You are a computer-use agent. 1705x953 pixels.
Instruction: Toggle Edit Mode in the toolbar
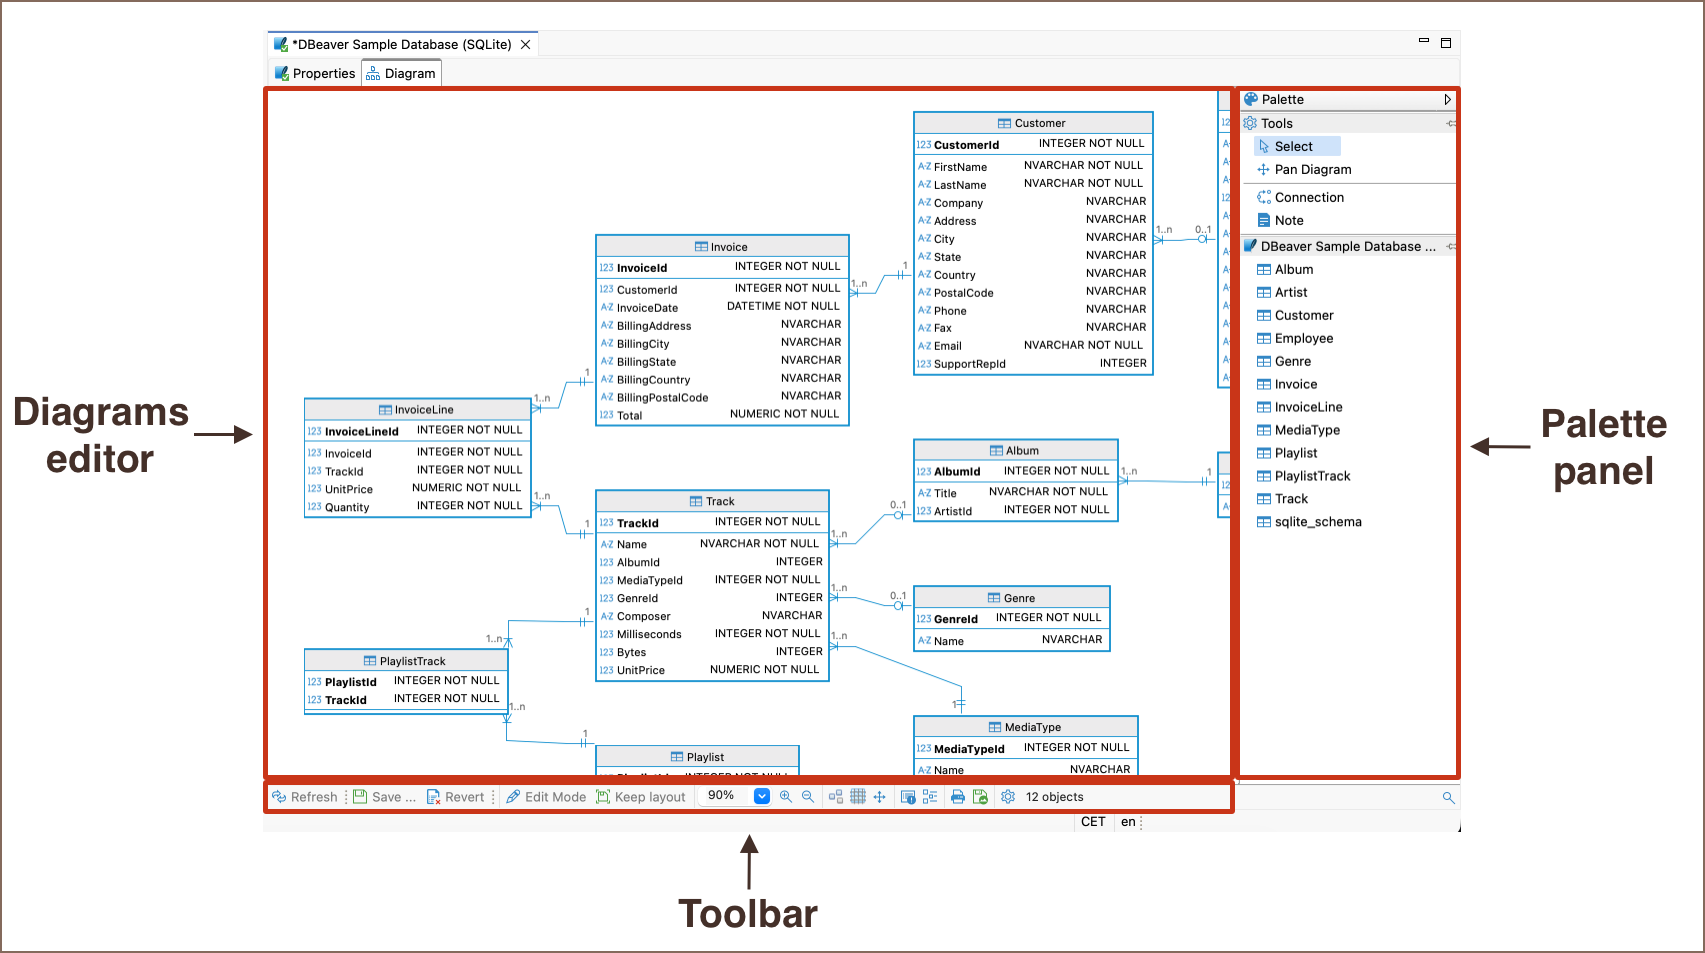[546, 797]
